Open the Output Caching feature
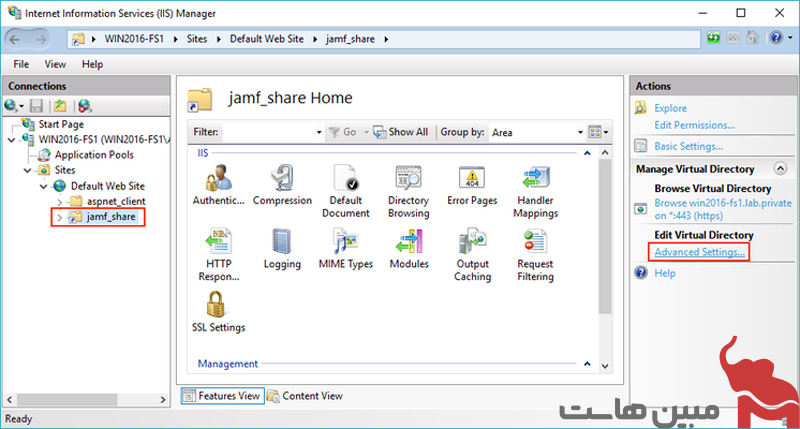The width and height of the screenshot is (800, 429). [472, 254]
